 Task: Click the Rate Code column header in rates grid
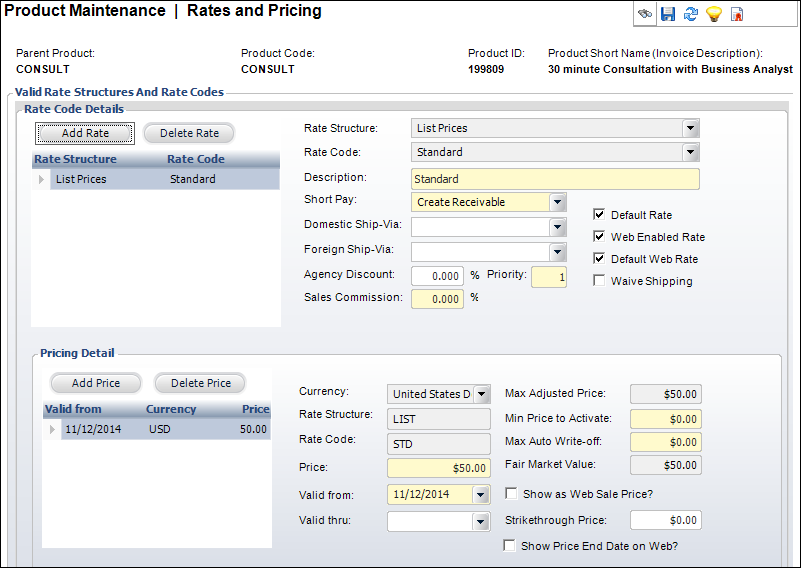click(x=196, y=159)
